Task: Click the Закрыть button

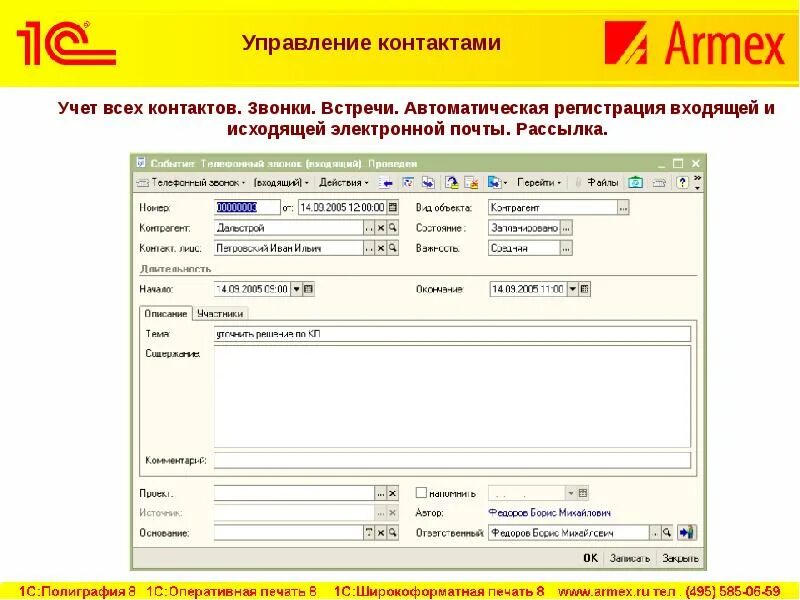Action: 680,558
